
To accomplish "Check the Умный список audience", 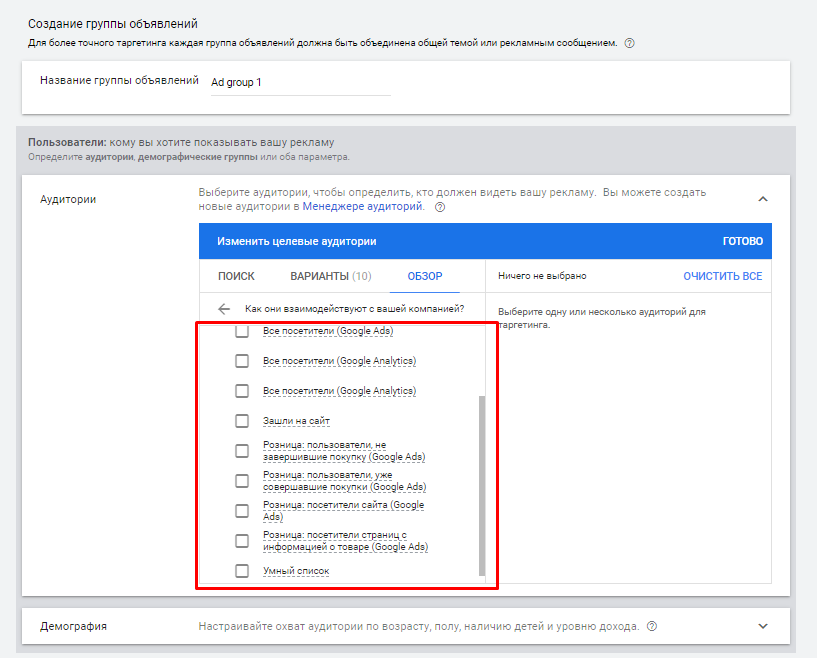I will tap(242, 571).
